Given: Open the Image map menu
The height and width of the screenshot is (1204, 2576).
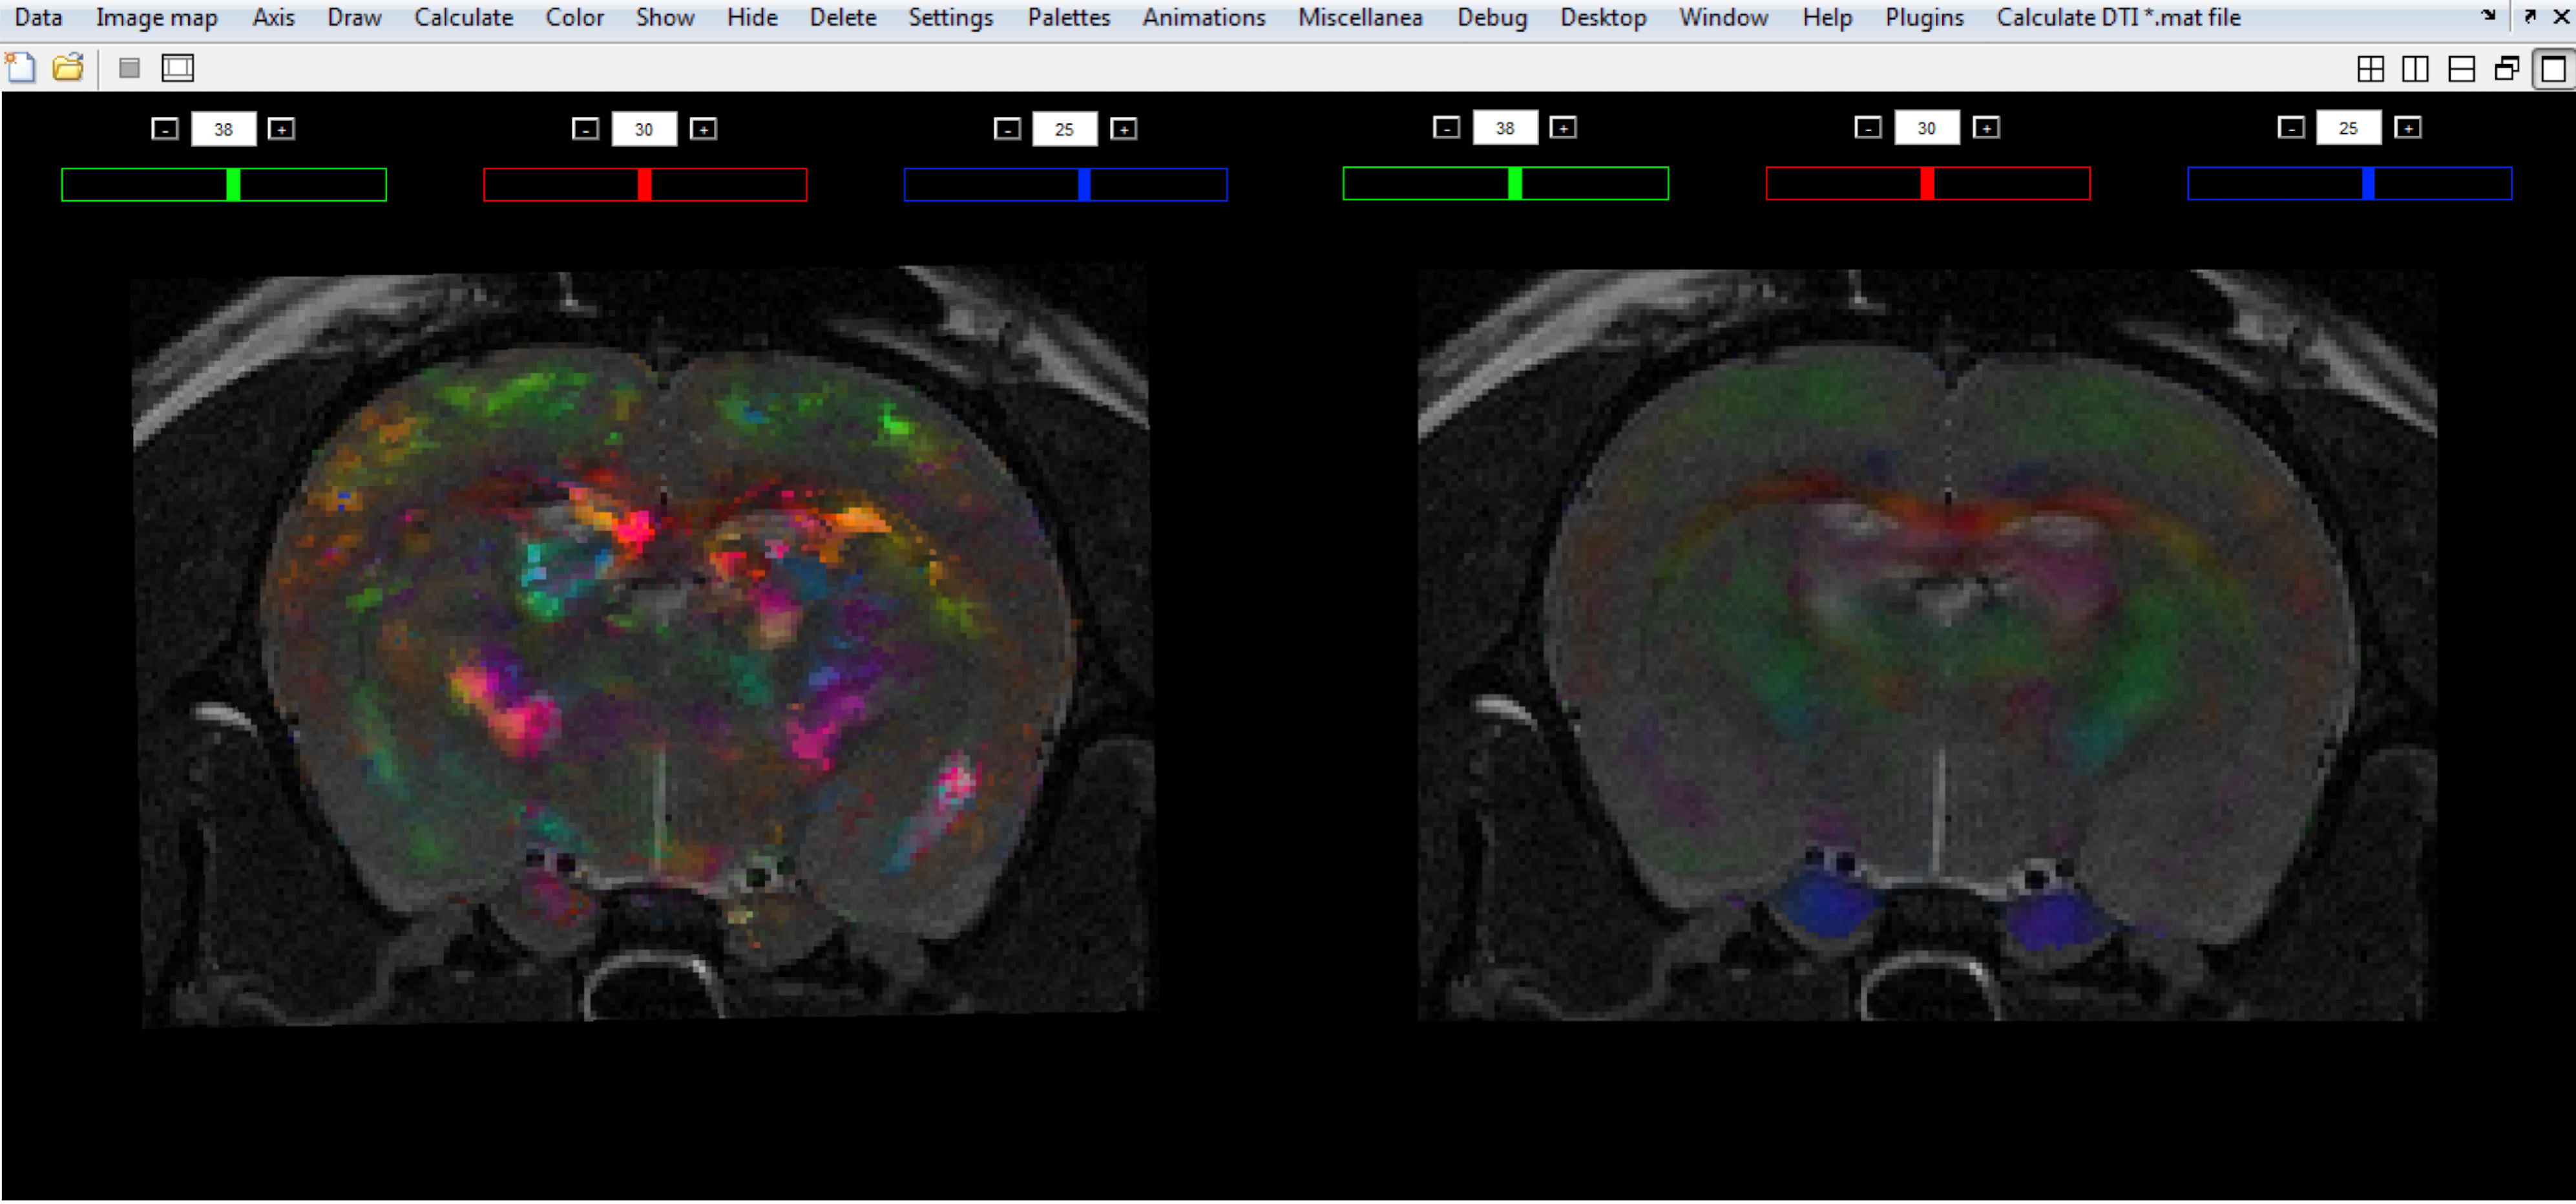Looking at the screenshot, I should pyautogui.click(x=157, y=17).
